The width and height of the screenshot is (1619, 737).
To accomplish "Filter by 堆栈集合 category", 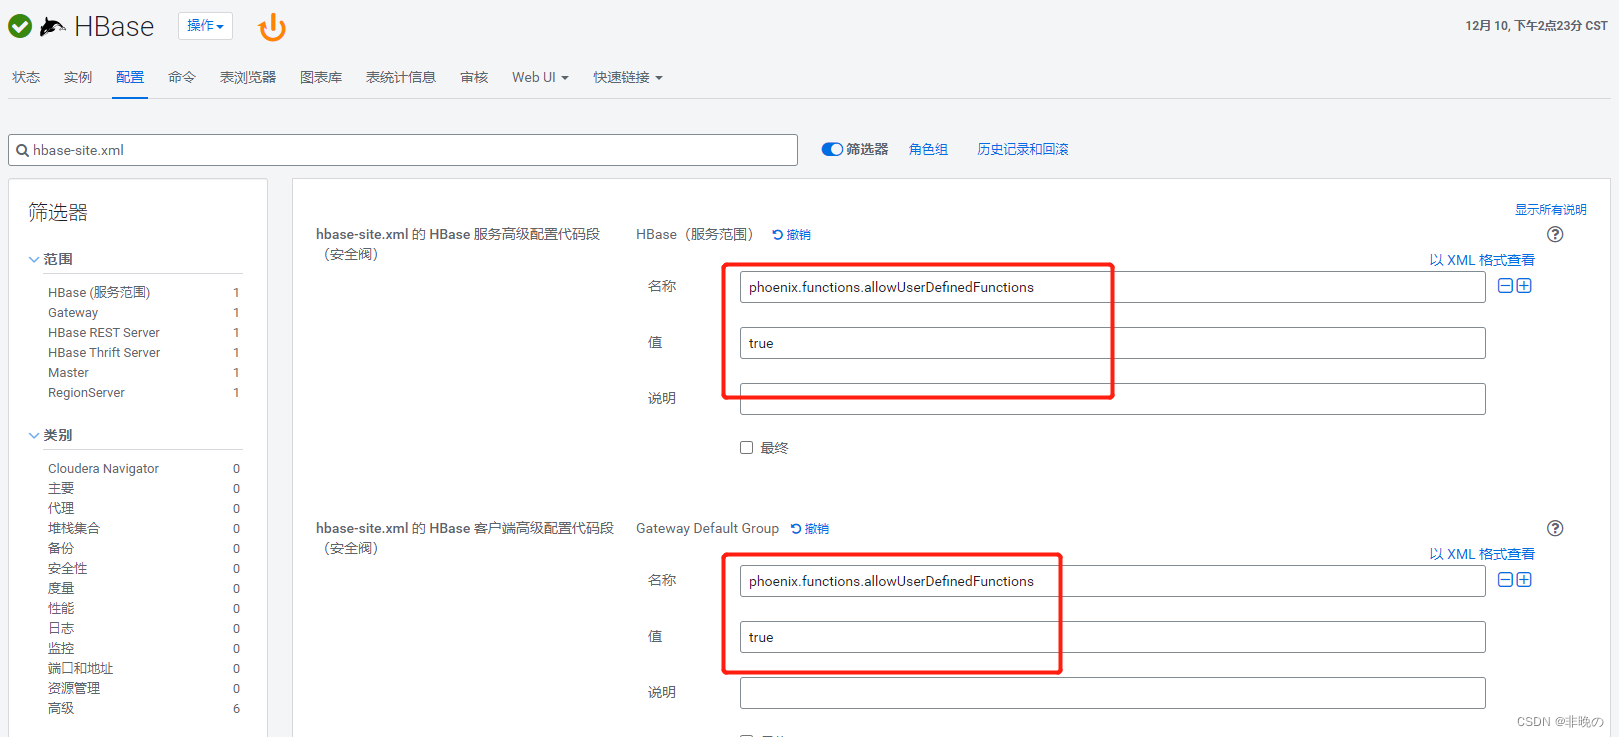I will [x=74, y=529].
